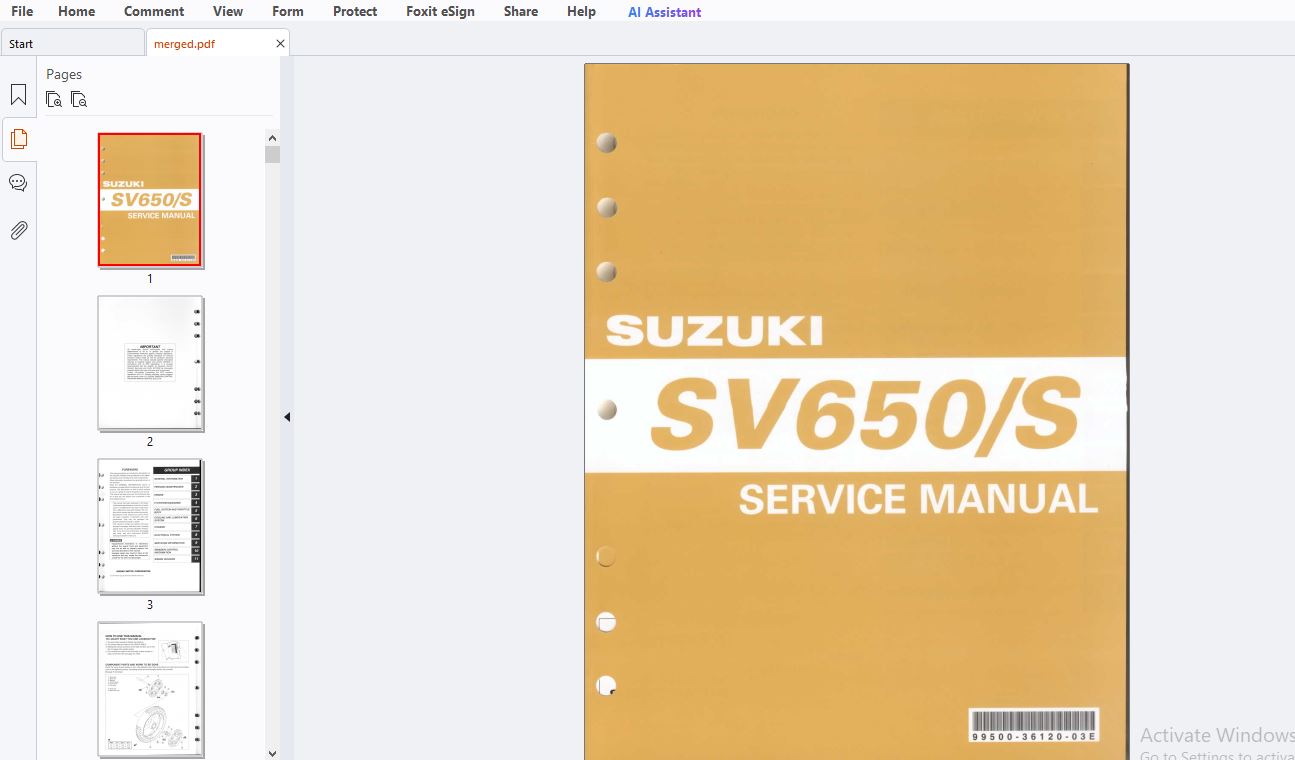
Task: Click the thumbnail panel scrollbar thumb
Action: click(272, 154)
